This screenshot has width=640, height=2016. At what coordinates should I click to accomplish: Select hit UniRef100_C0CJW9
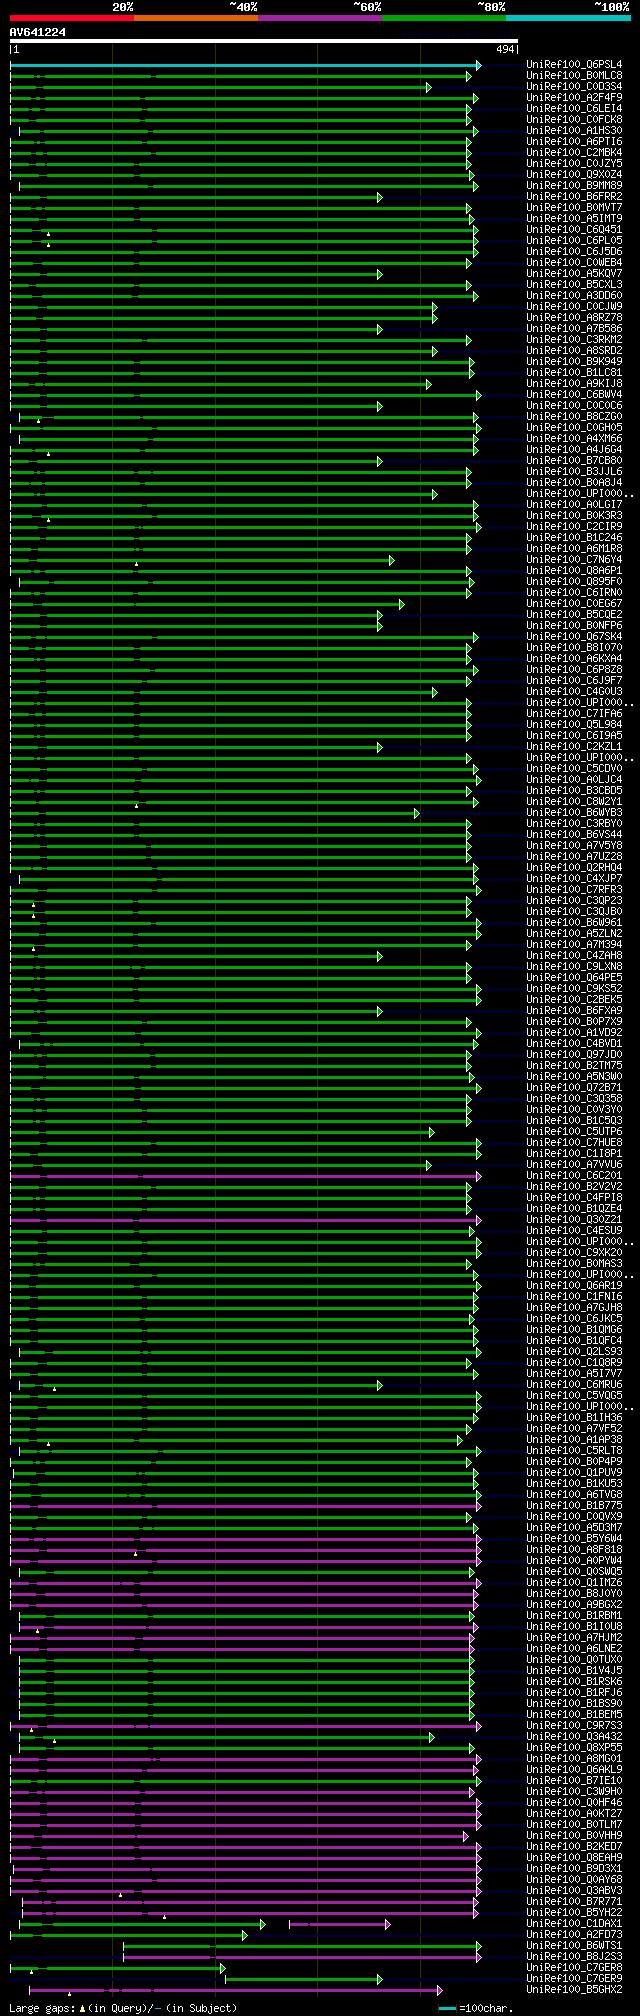click(x=575, y=306)
